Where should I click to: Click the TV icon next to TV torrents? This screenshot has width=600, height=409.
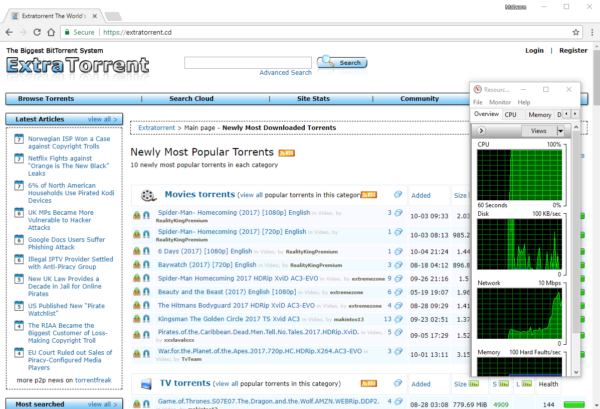tap(146, 383)
